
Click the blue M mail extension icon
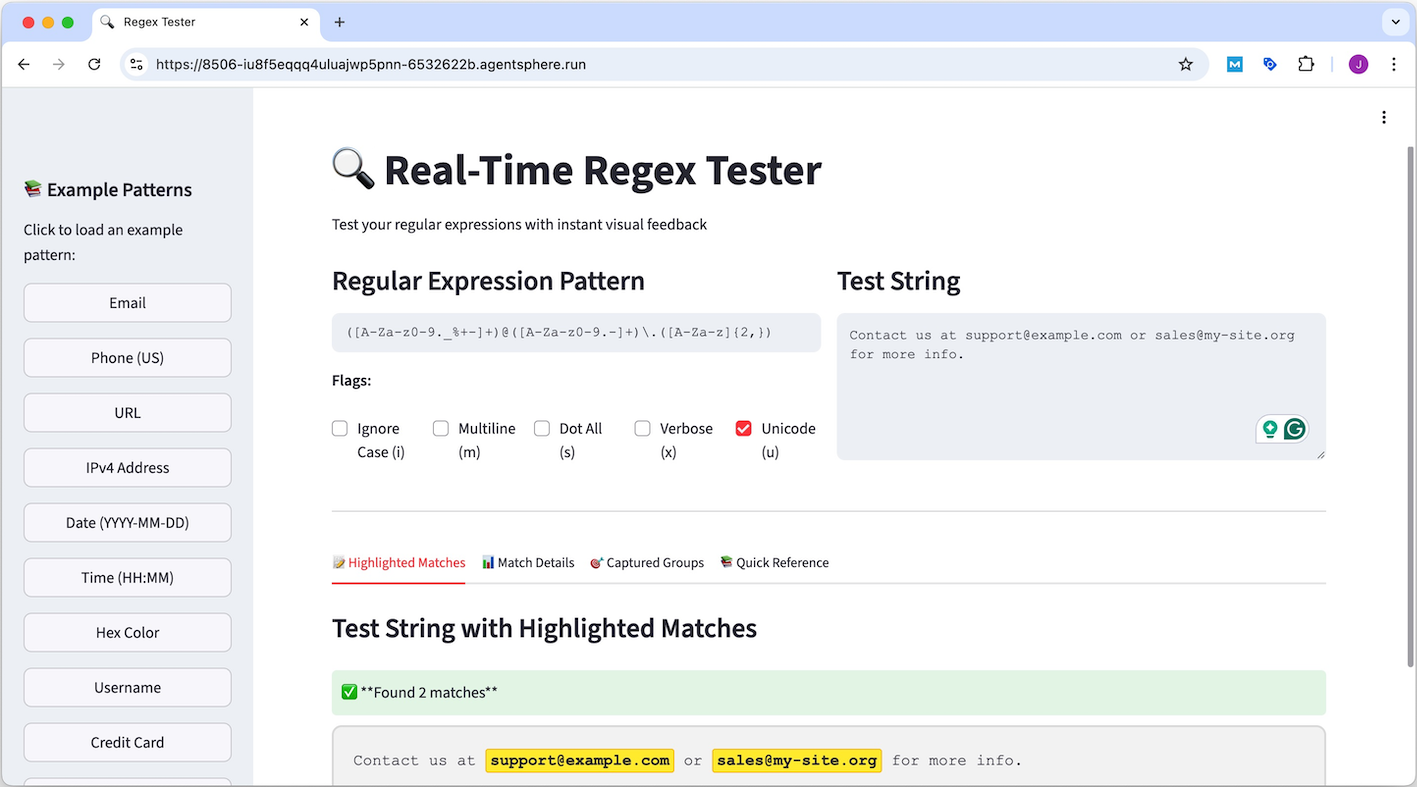(1234, 63)
